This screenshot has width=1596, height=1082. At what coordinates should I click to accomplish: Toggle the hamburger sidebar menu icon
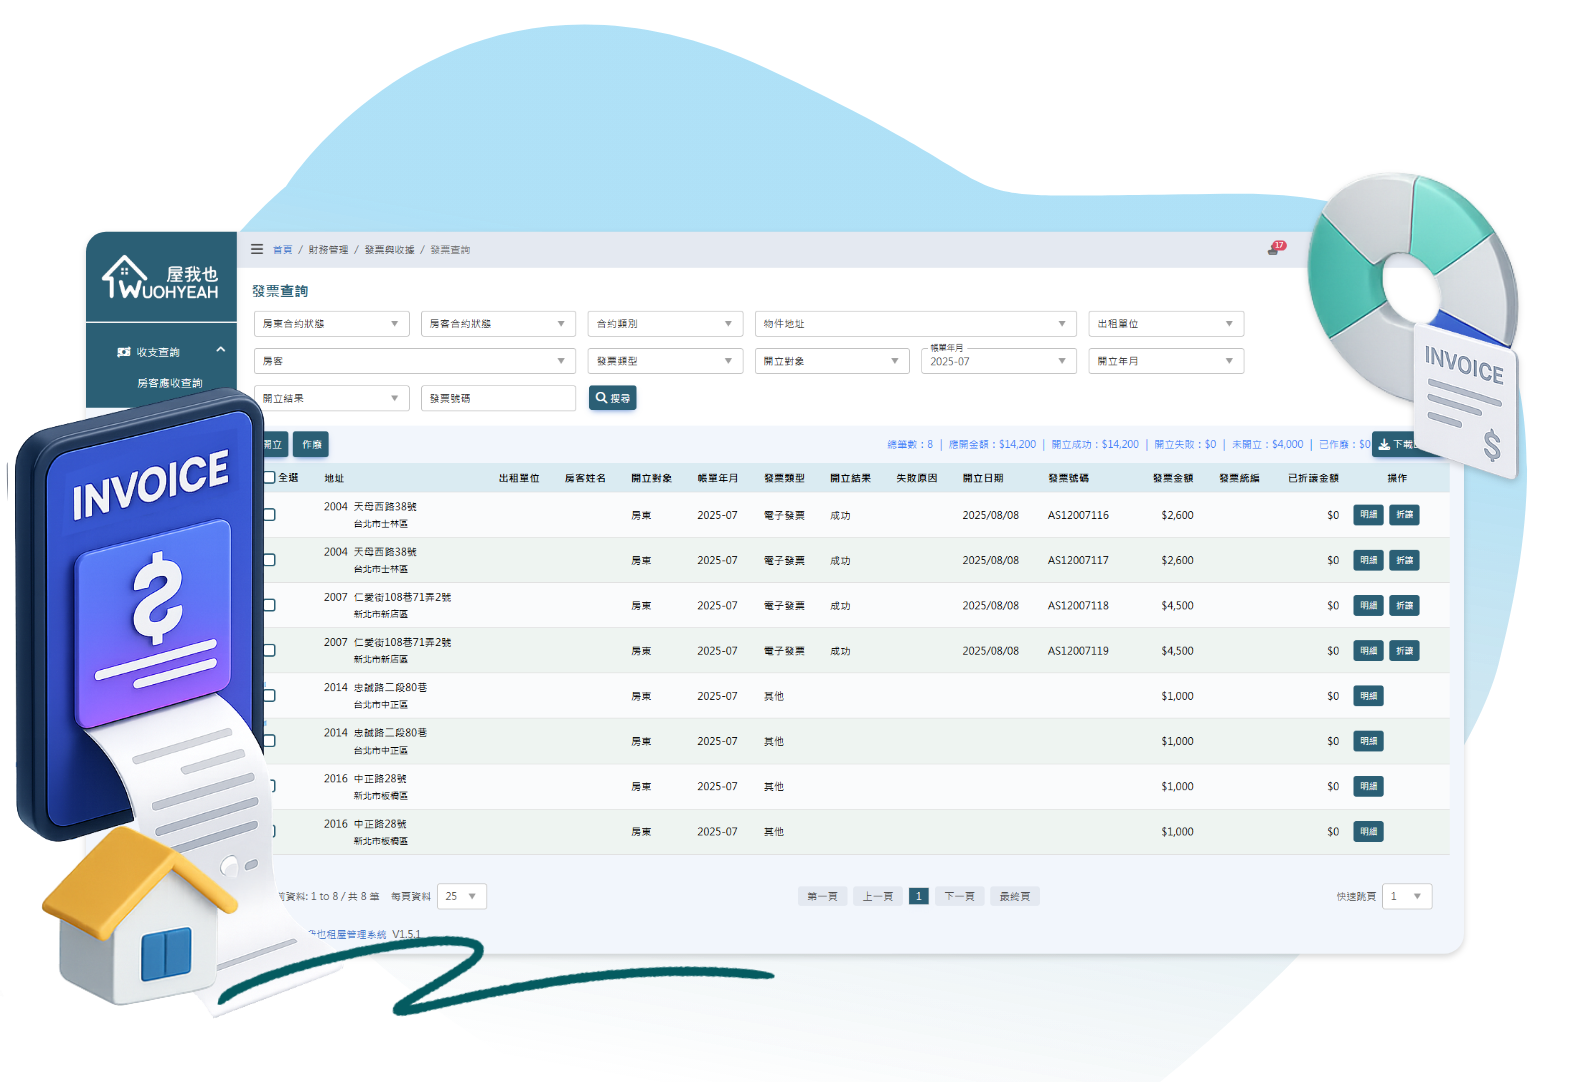257,249
